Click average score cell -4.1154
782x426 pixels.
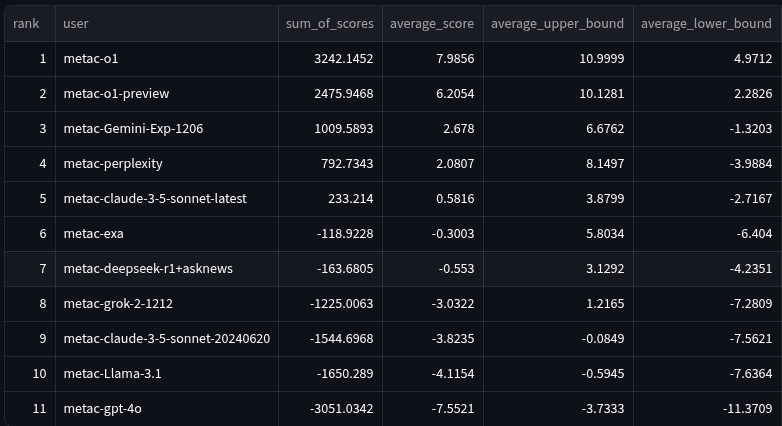(433, 374)
